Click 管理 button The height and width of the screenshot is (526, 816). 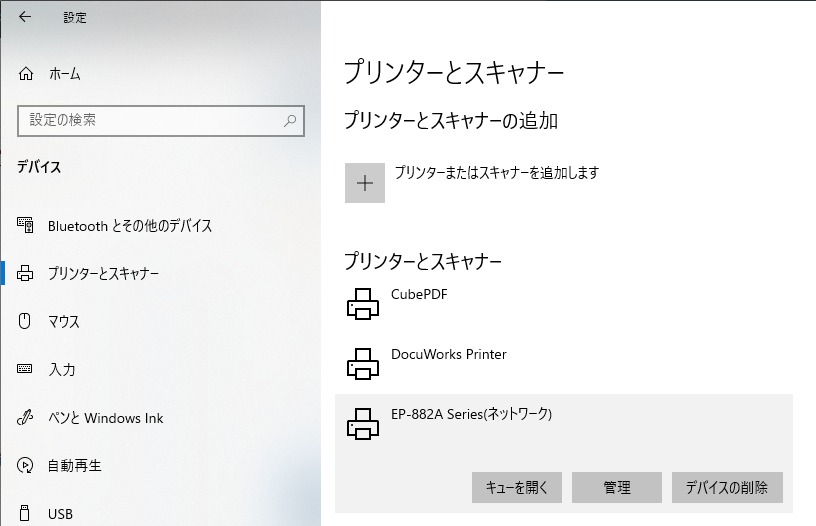click(x=617, y=487)
